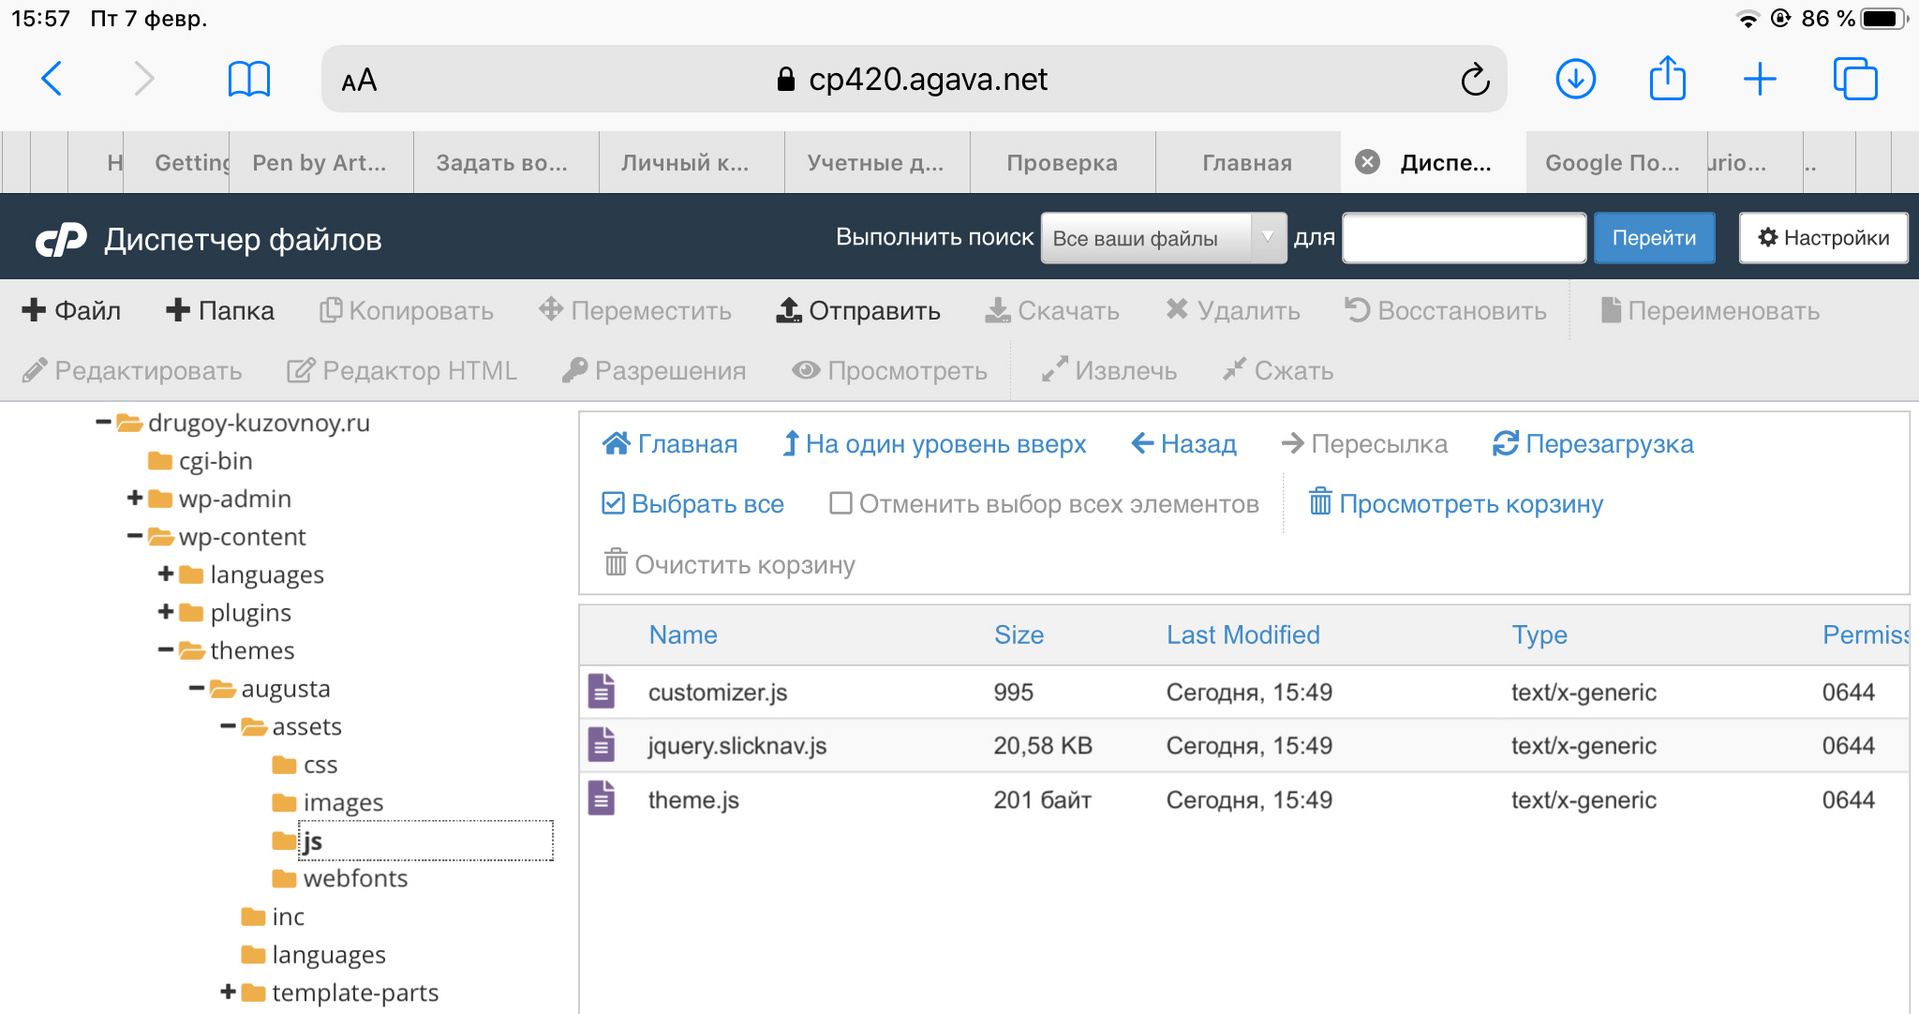Viewport: 1919px width, 1014px height.
Task: Tap the AA reader text size button
Action: [x=359, y=80]
